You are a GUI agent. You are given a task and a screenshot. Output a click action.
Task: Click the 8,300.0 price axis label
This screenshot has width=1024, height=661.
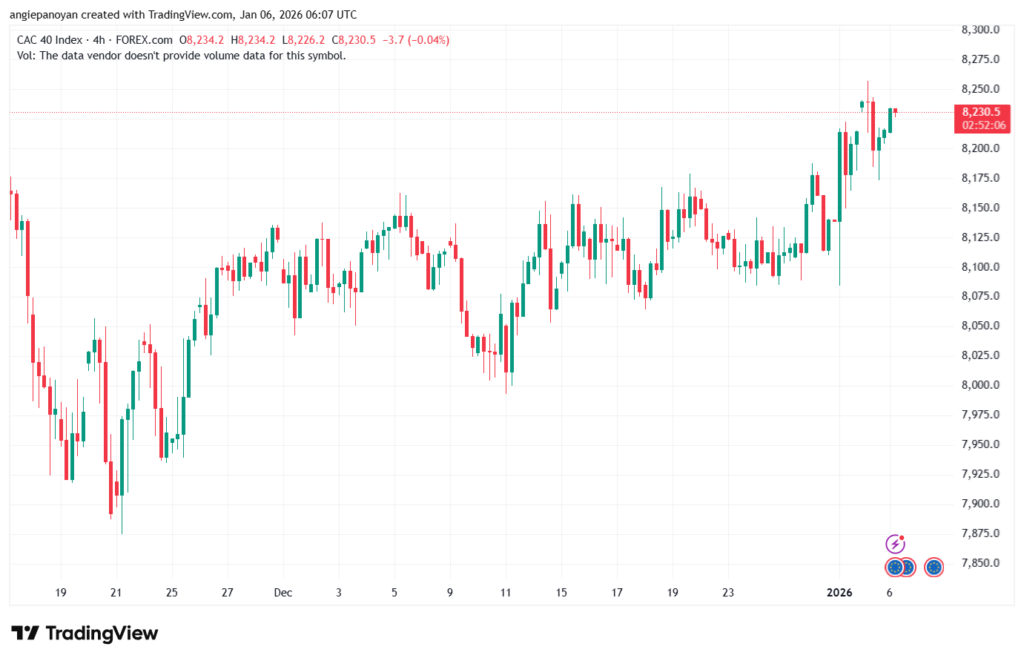click(981, 30)
